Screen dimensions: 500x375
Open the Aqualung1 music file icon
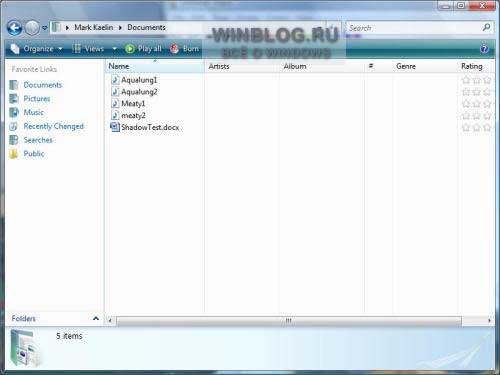(115, 80)
